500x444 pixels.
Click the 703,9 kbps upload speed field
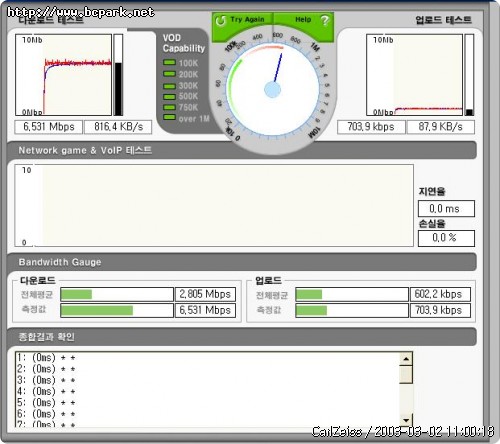coord(371,127)
